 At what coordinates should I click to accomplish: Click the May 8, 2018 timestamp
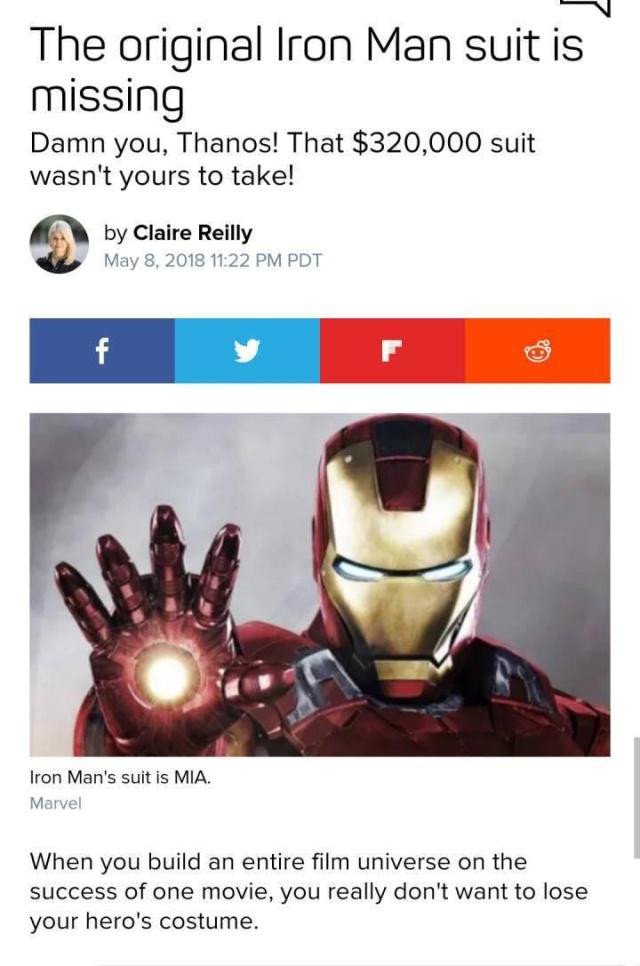[x=213, y=261]
